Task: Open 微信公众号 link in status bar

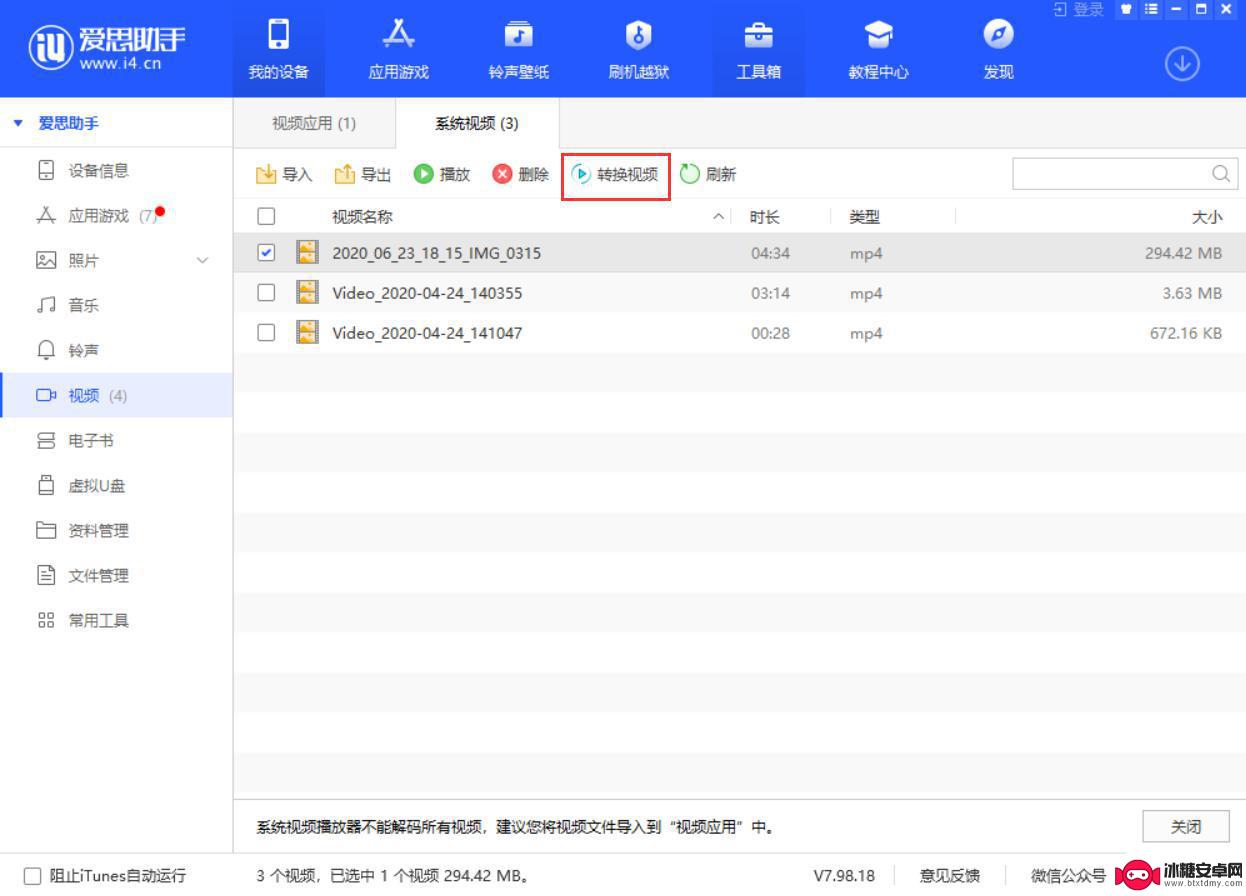Action: pyautogui.click(x=1068, y=875)
